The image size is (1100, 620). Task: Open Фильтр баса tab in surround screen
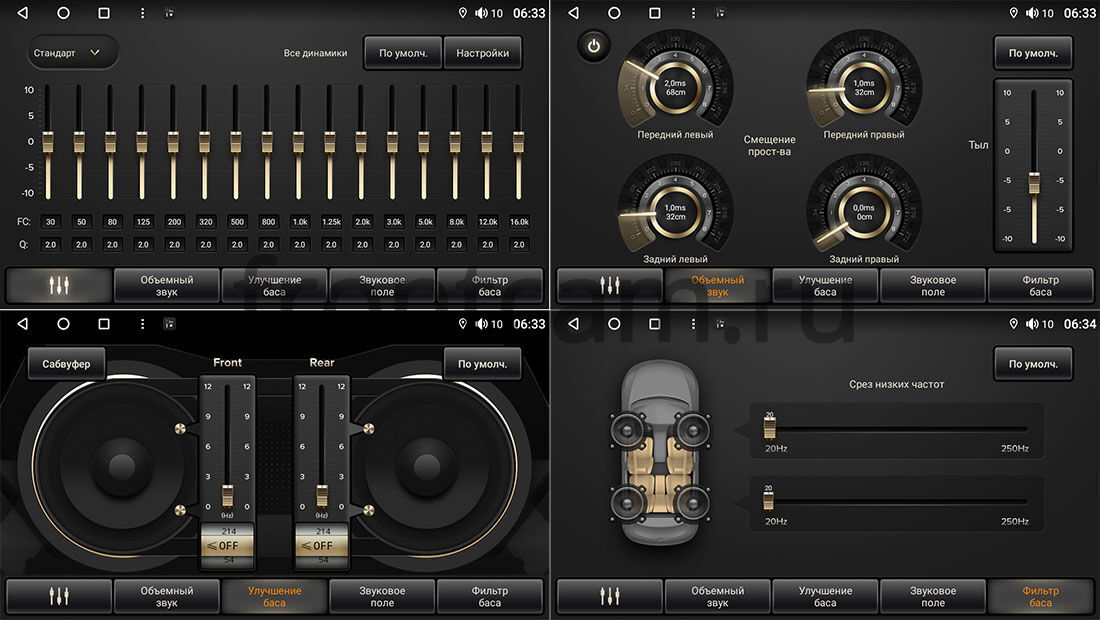coord(1040,286)
